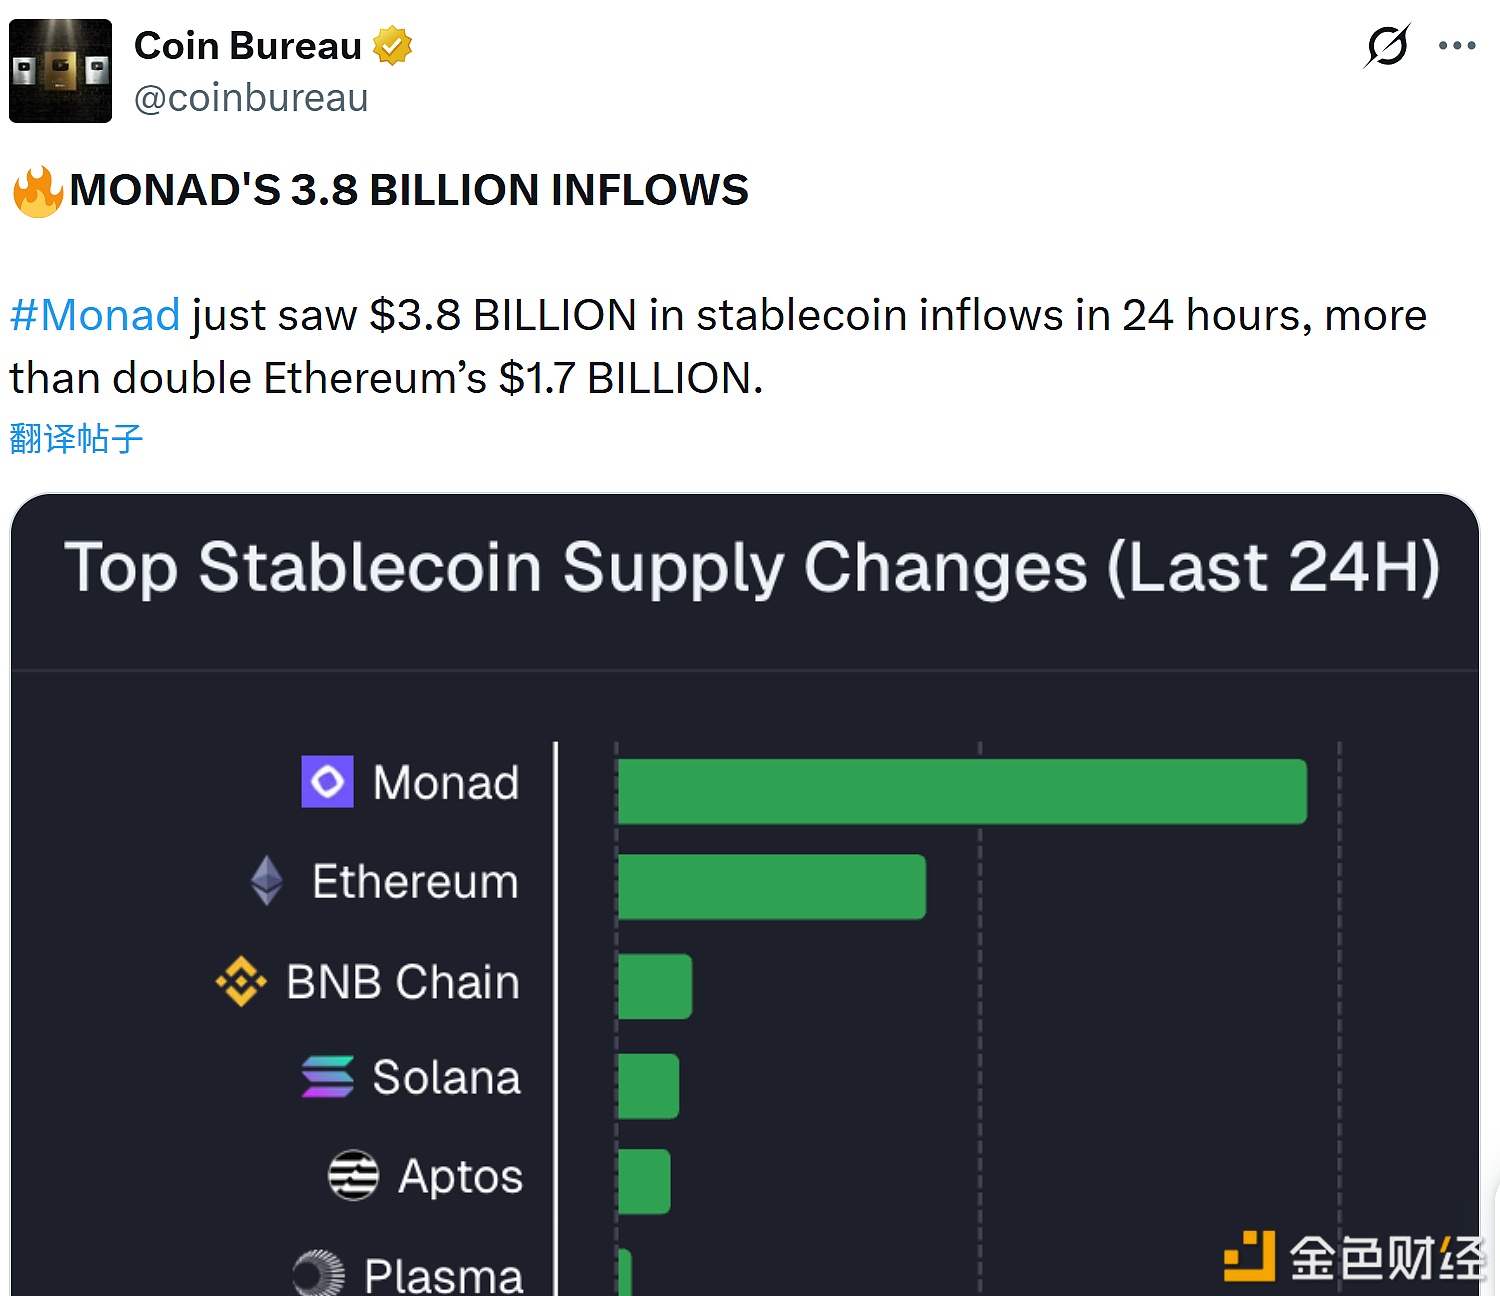Click the Ethereum green bar
The width and height of the screenshot is (1500, 1296).
[x=771, y=886]
